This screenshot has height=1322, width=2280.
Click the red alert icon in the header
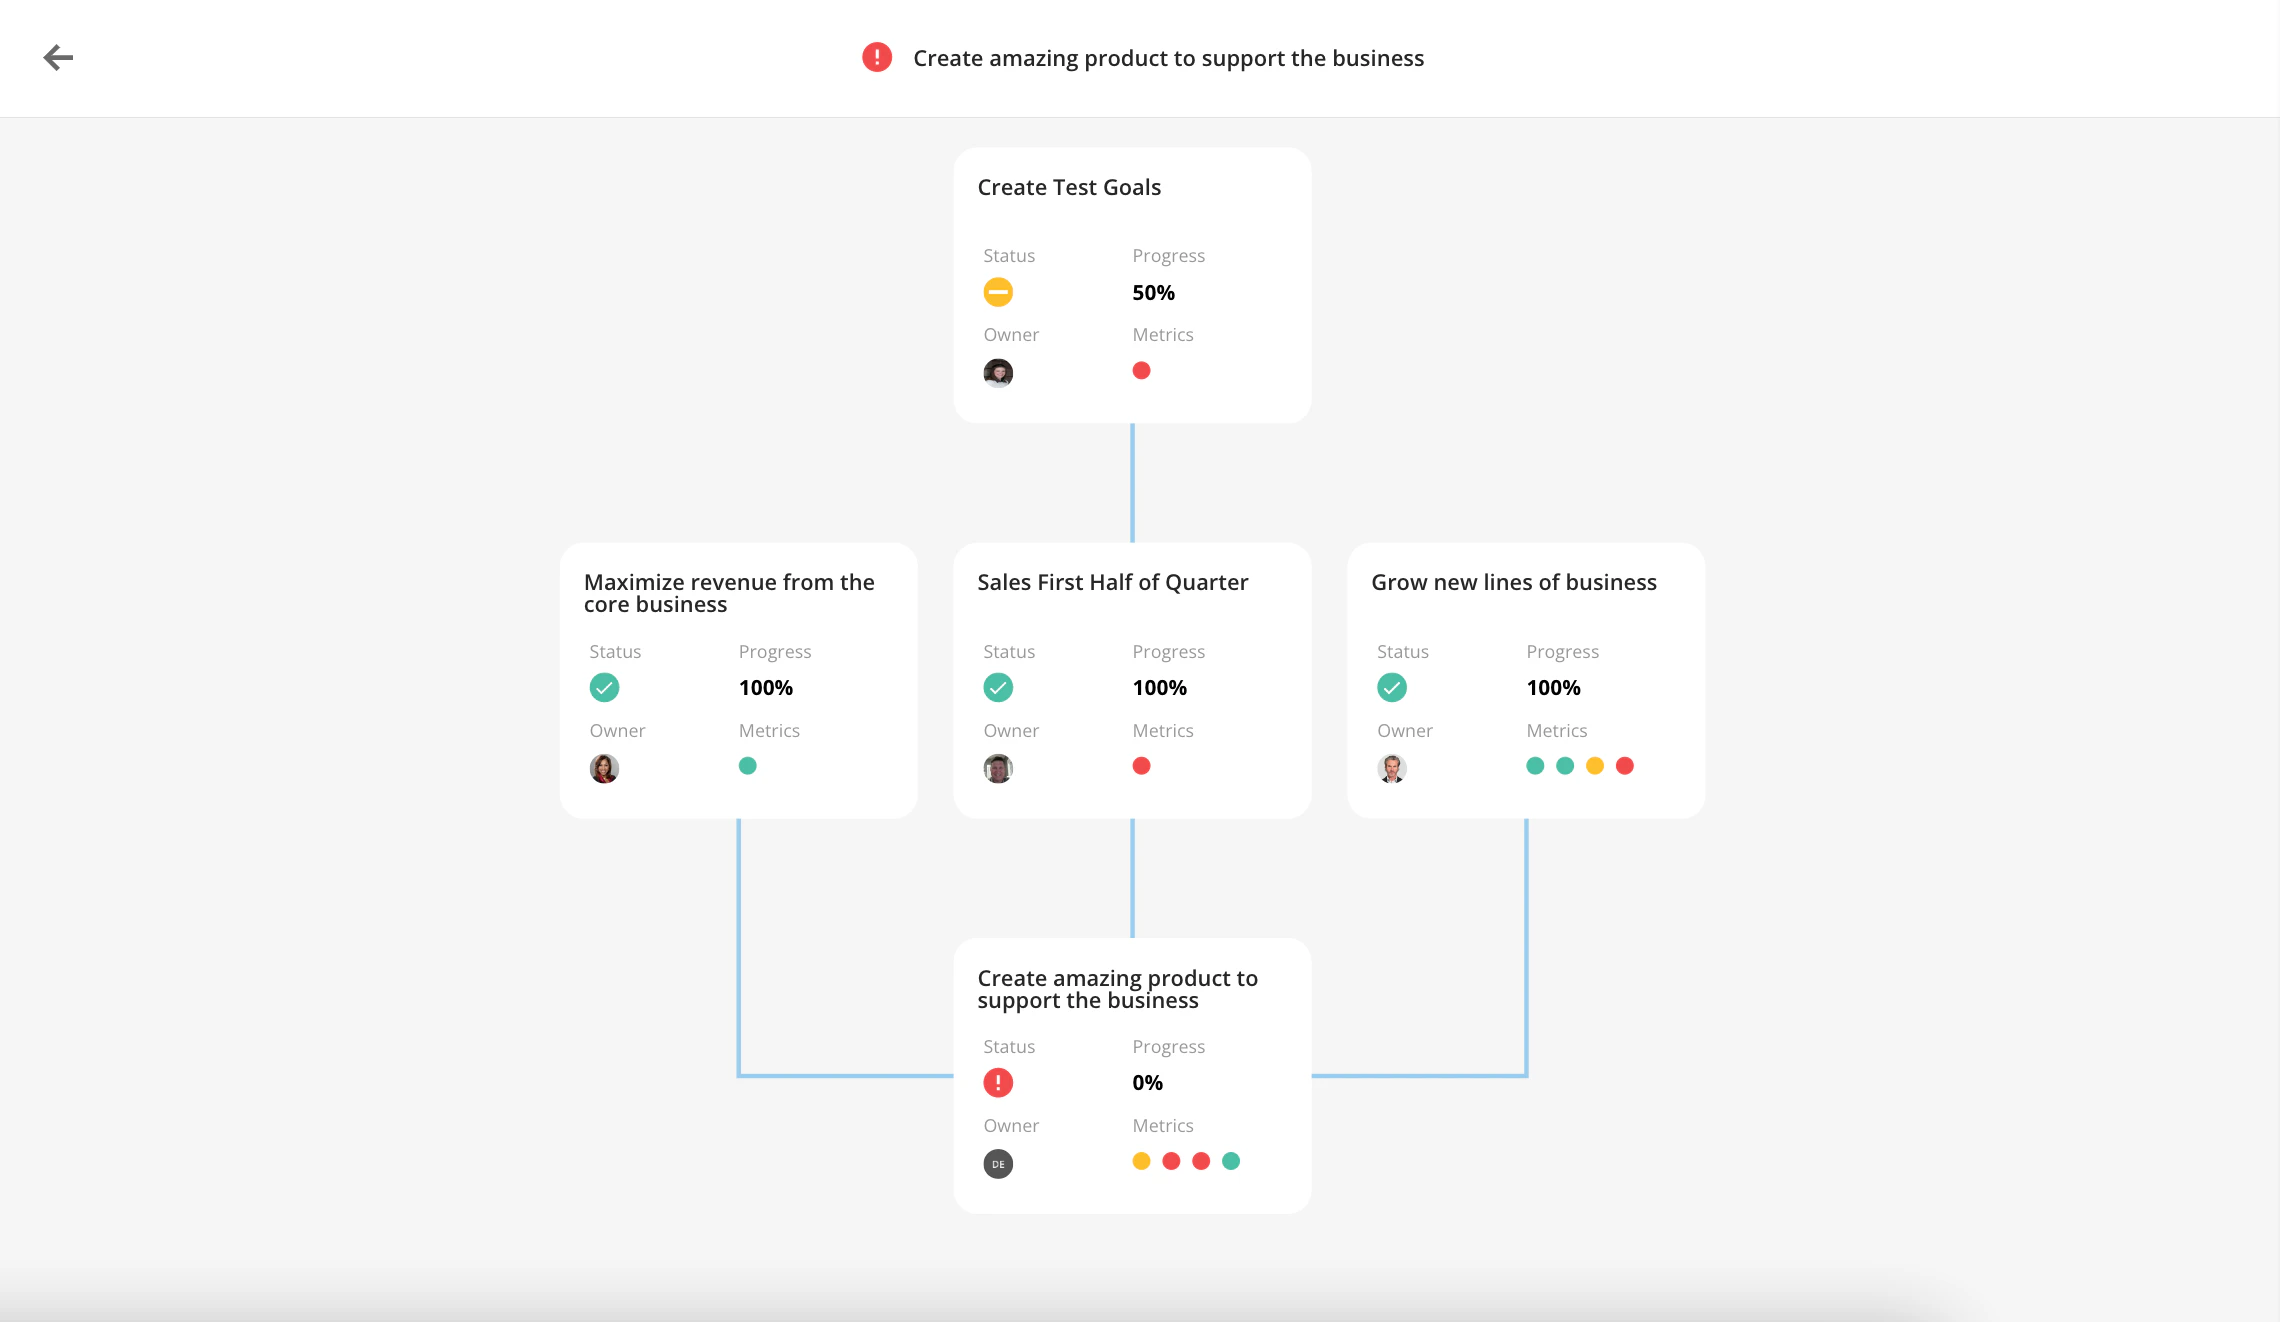click(877, 57)
